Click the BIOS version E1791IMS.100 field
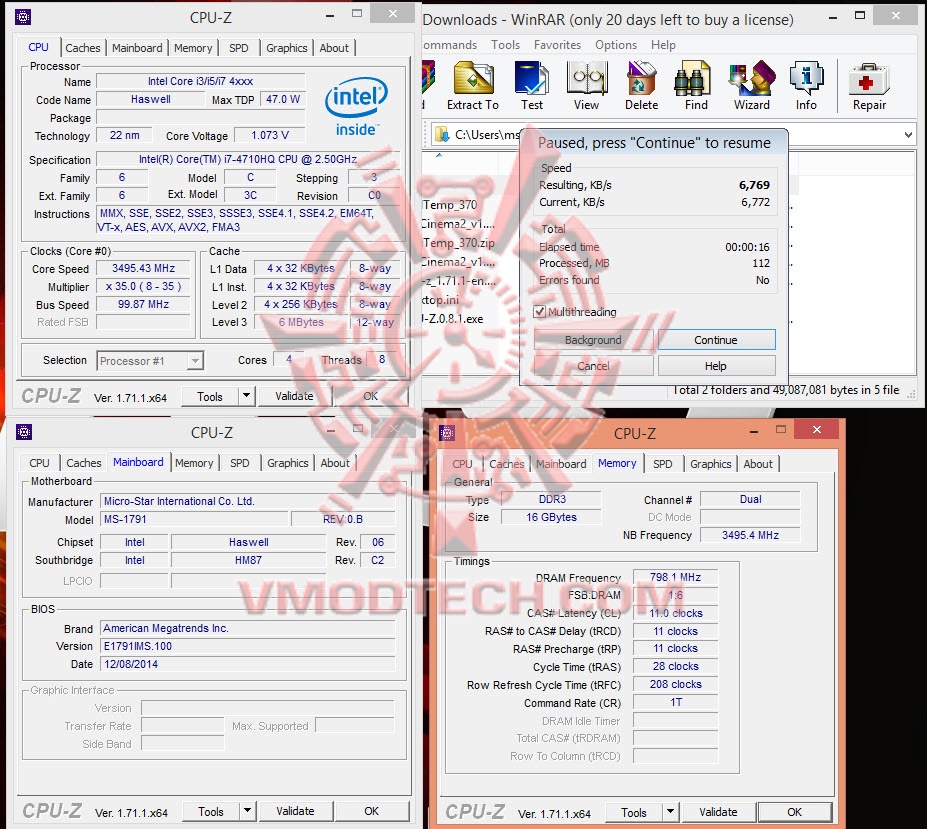 point(248,646)
